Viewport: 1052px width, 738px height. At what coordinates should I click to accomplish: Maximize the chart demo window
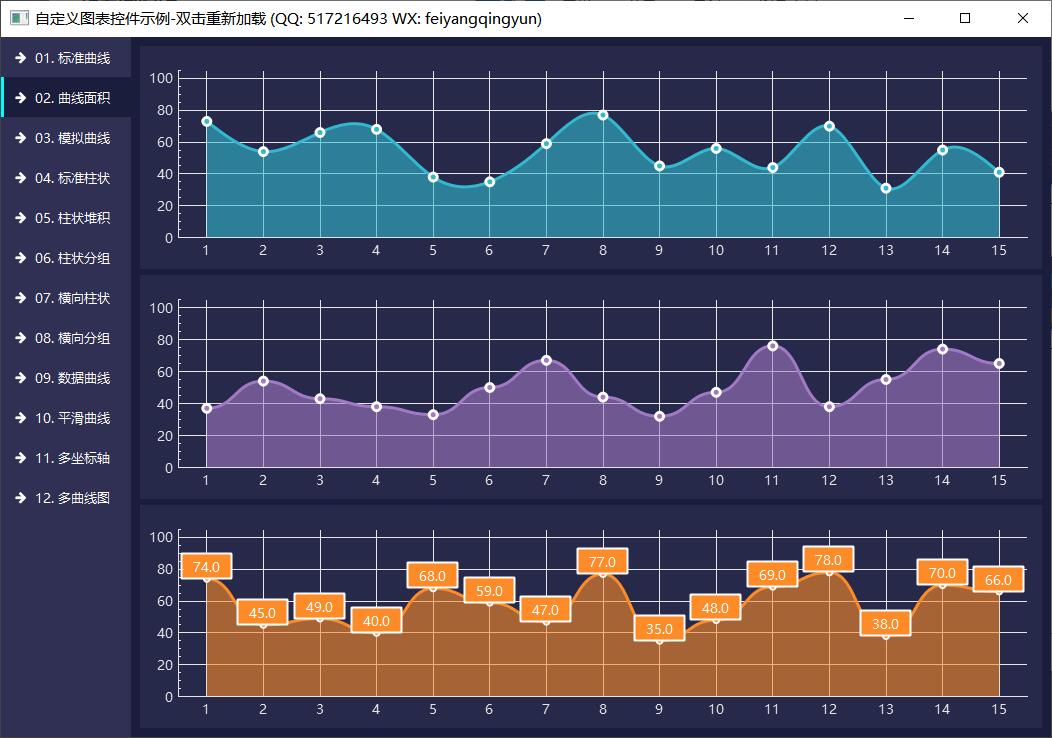(965, 18)
